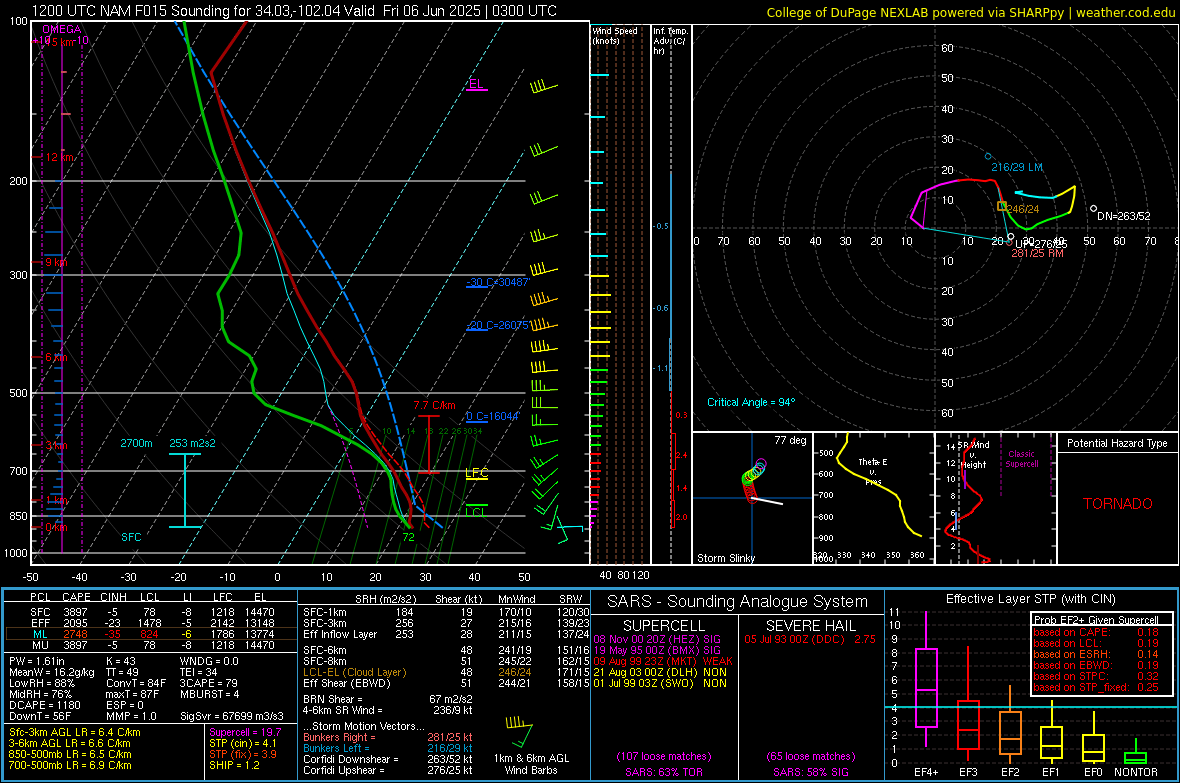Open the weather.cod.edu NEXLAB credit text
Viewport: 1180px width, 783px height.
tap(970, 13)
